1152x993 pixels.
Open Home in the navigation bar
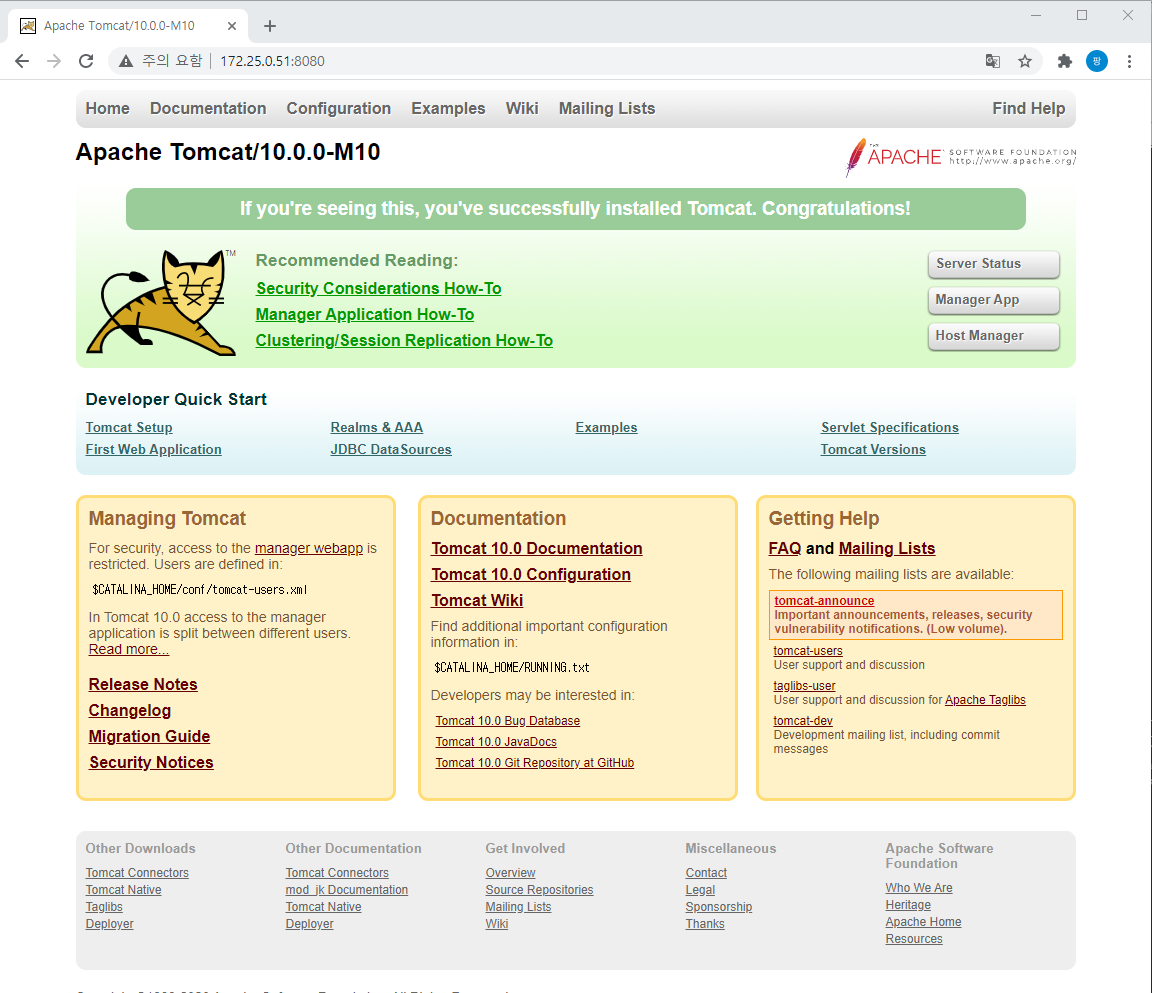pyautogui.click(x=107, y=109)
